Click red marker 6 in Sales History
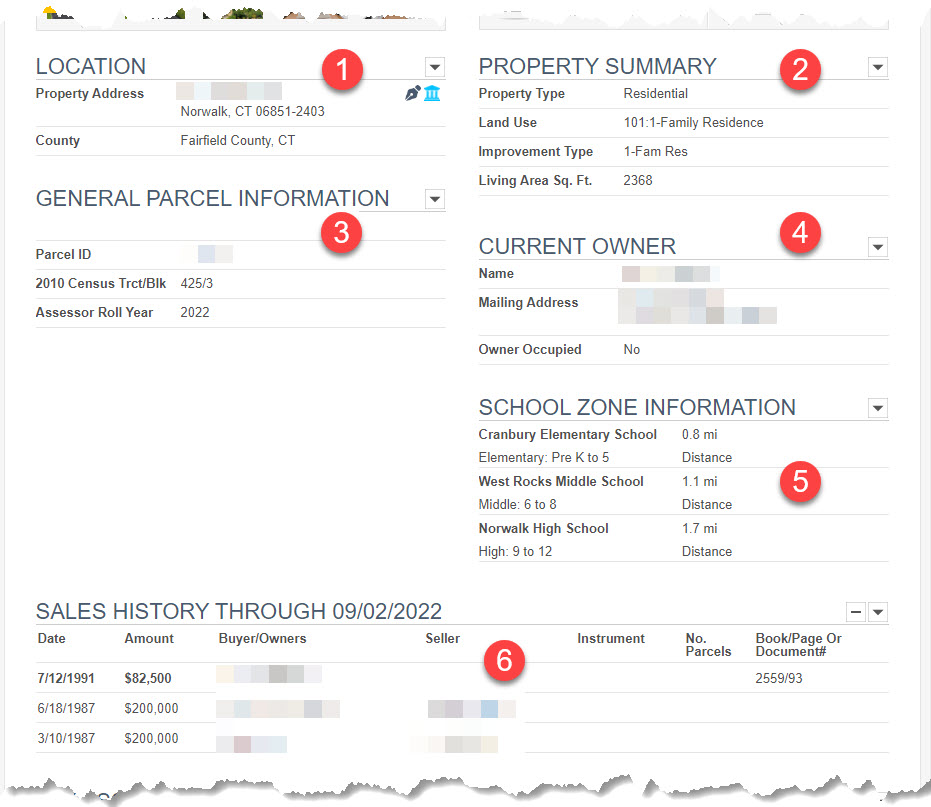 point(505,661)
